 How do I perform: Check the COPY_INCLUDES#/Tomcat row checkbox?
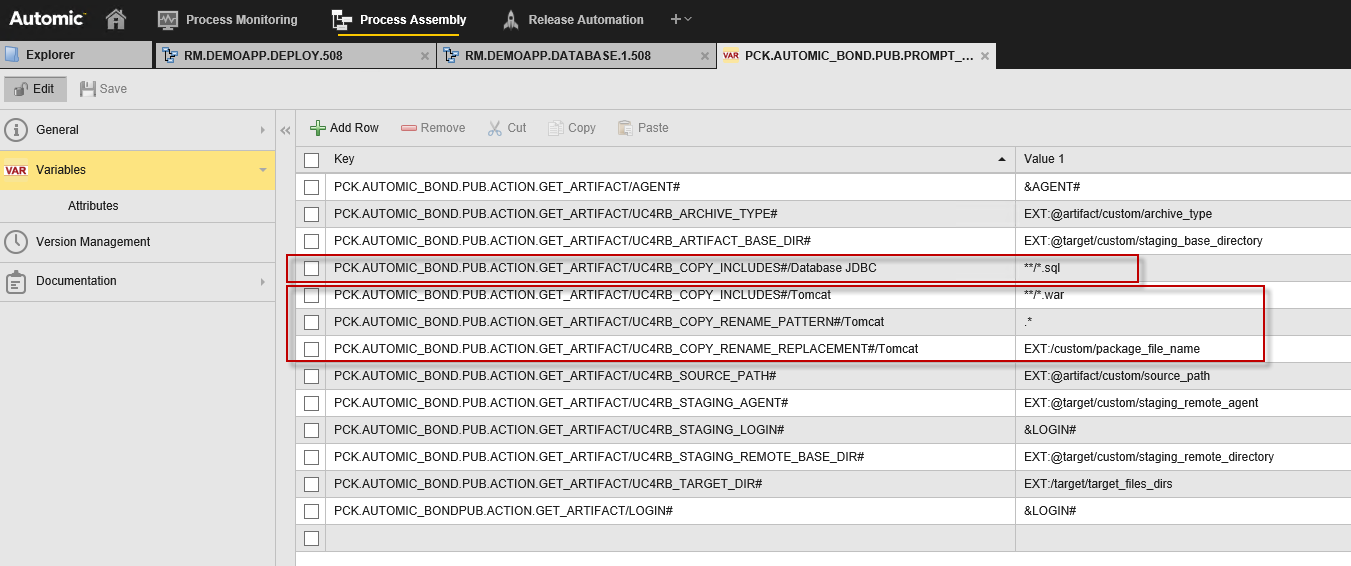[311, 295]
